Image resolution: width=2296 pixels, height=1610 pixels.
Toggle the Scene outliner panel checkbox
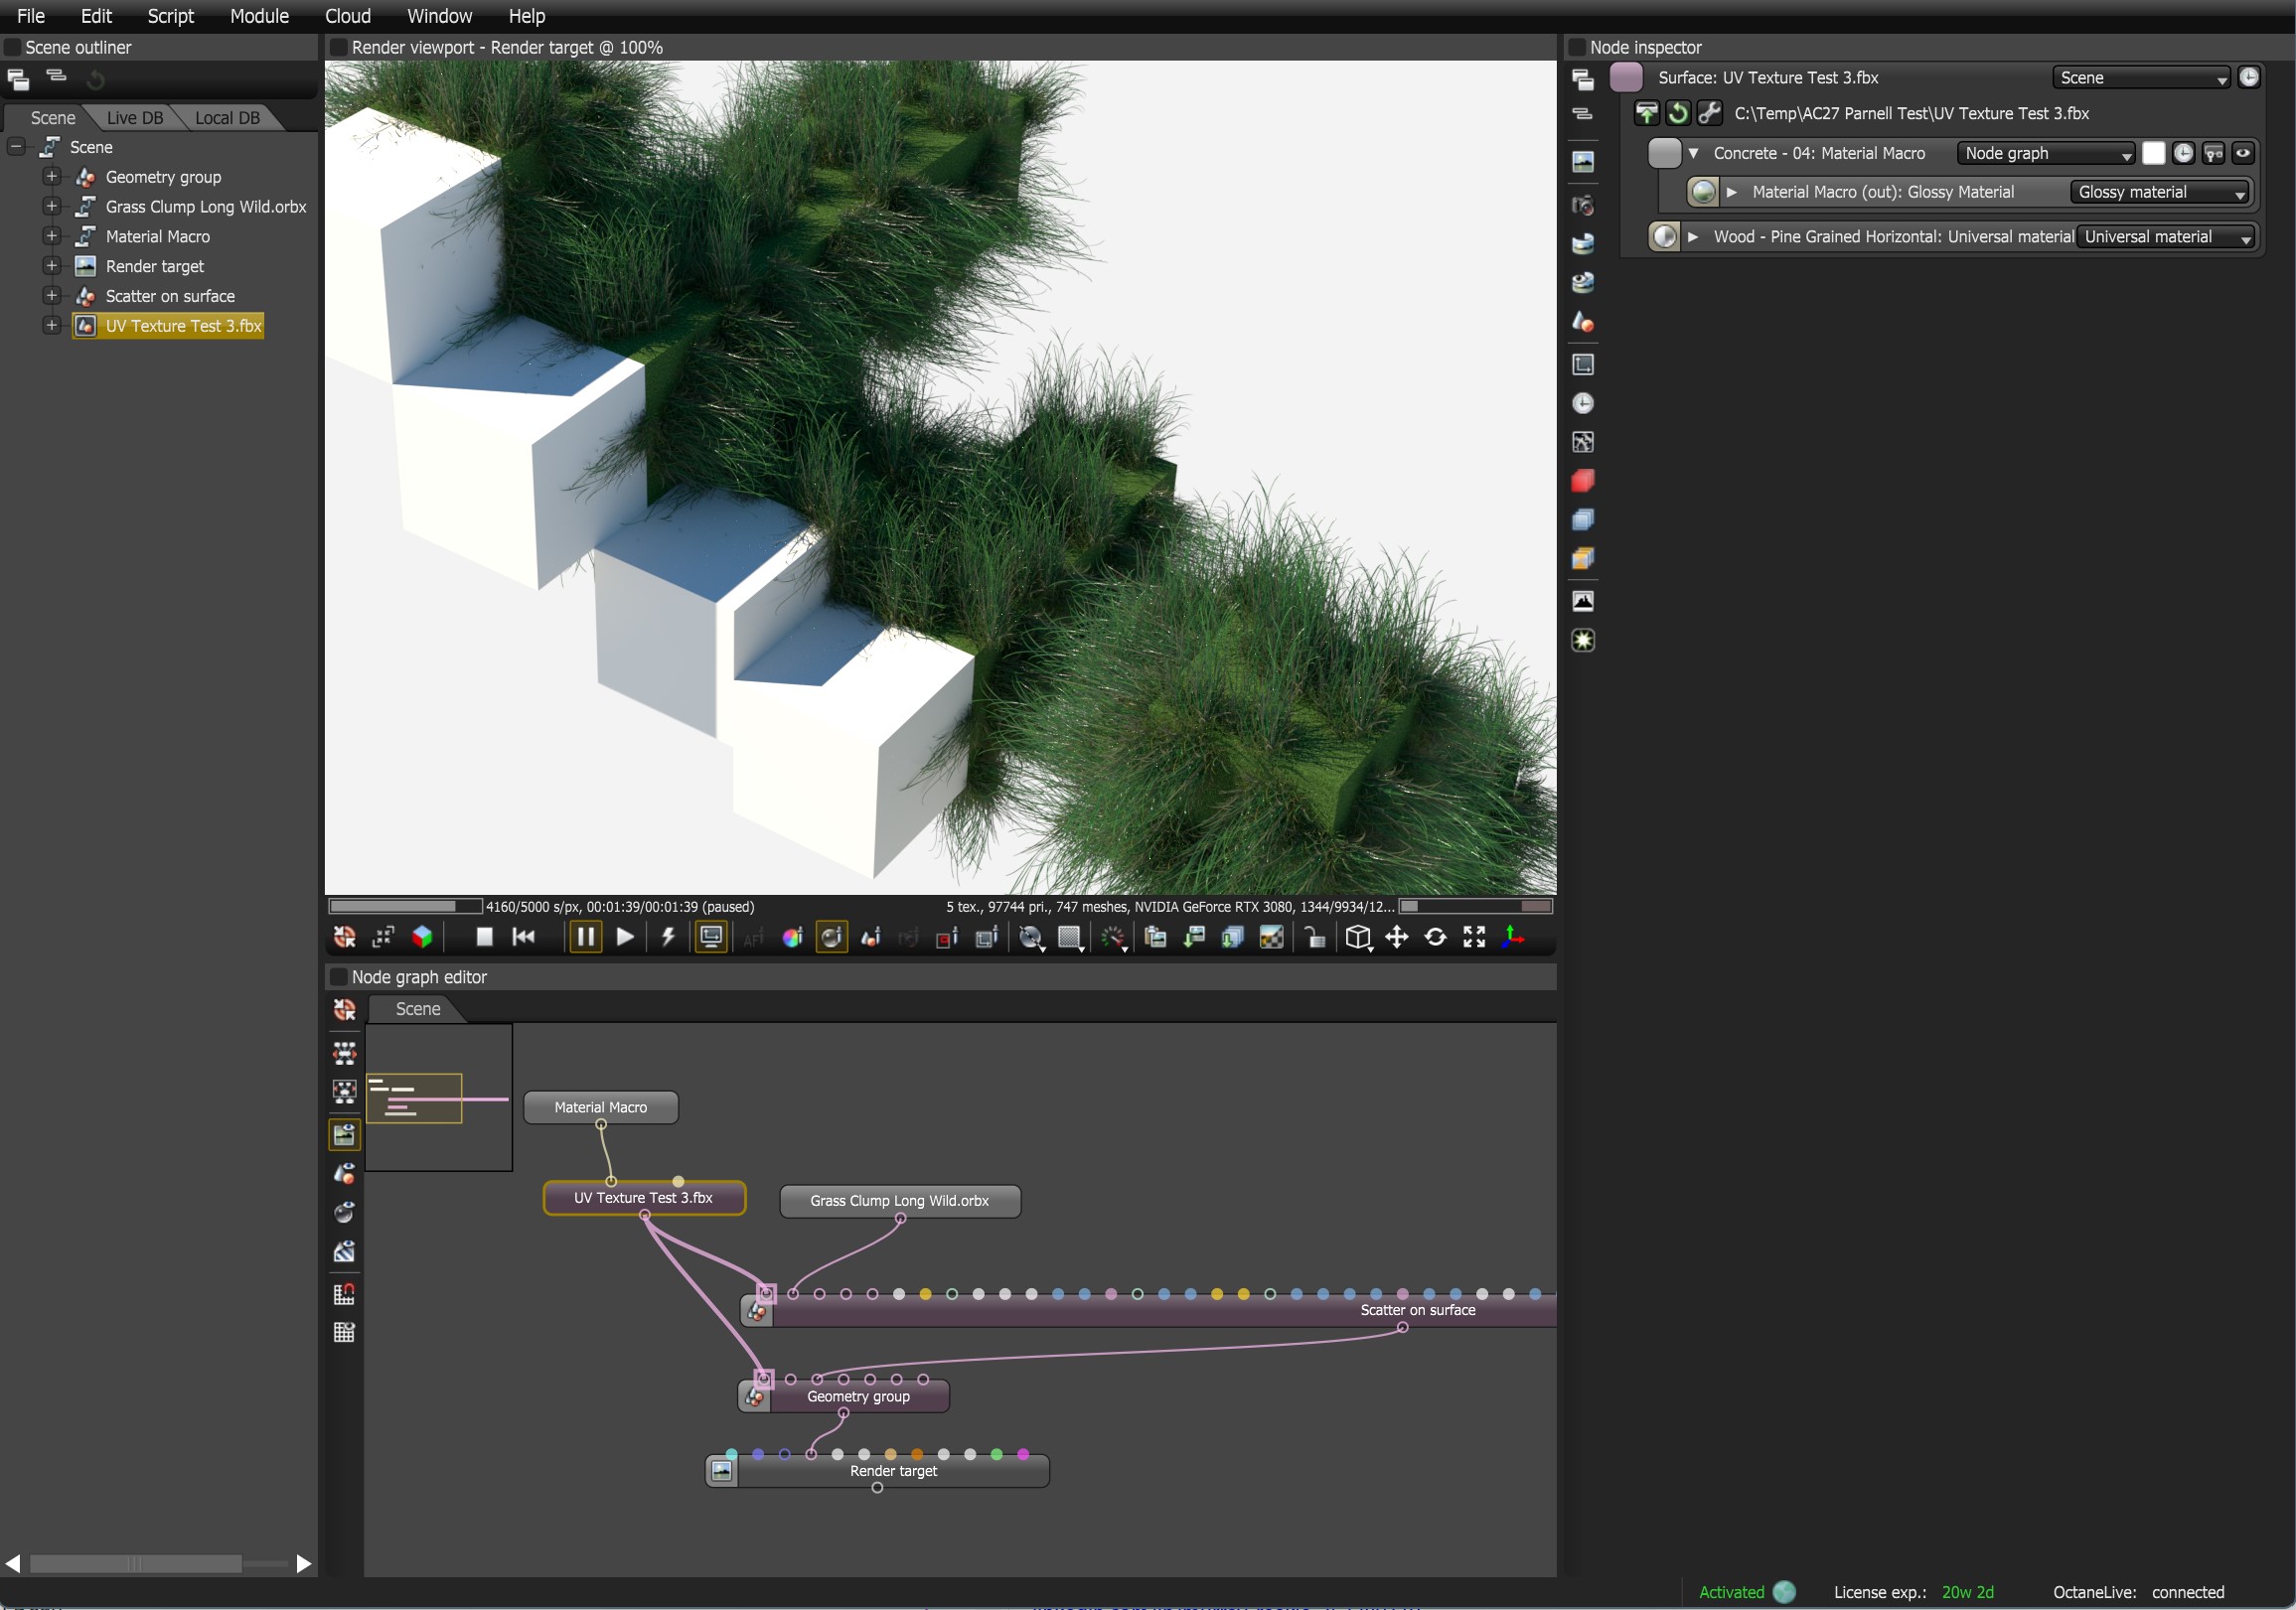(x=12, y=47)
